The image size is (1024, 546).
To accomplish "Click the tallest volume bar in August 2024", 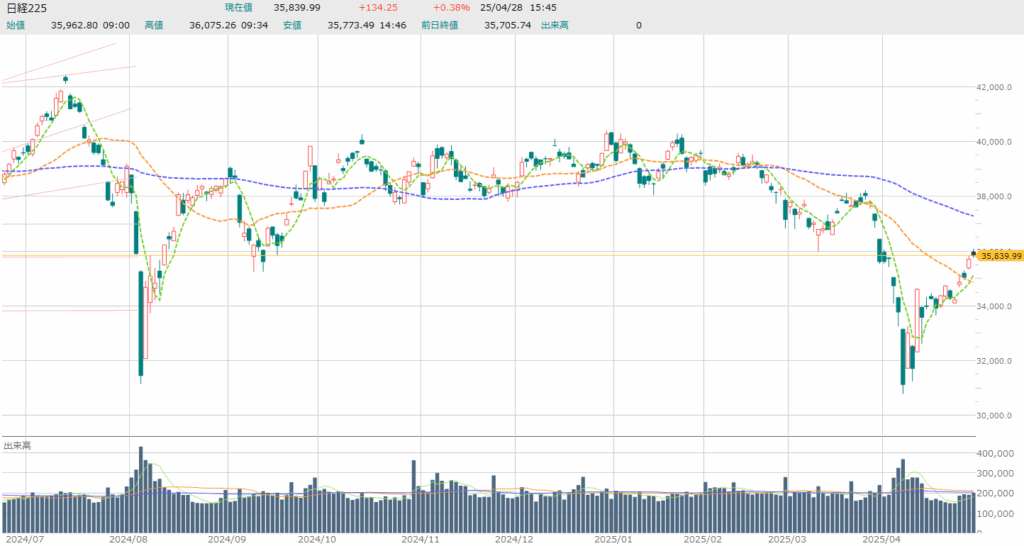I will click(x=140, y=490).
